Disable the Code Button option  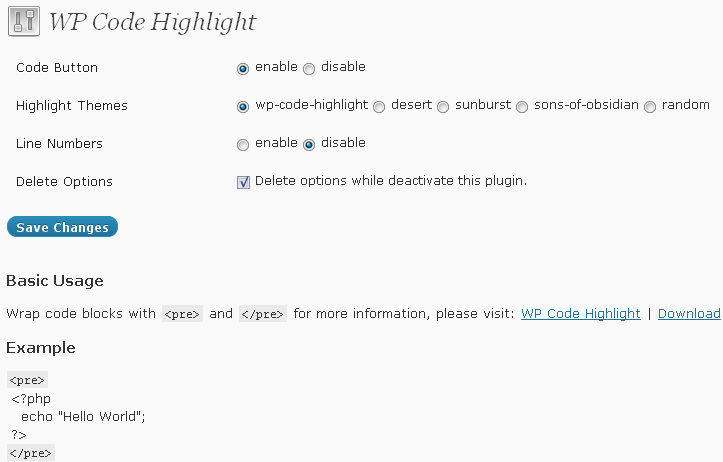pos(309,69)
